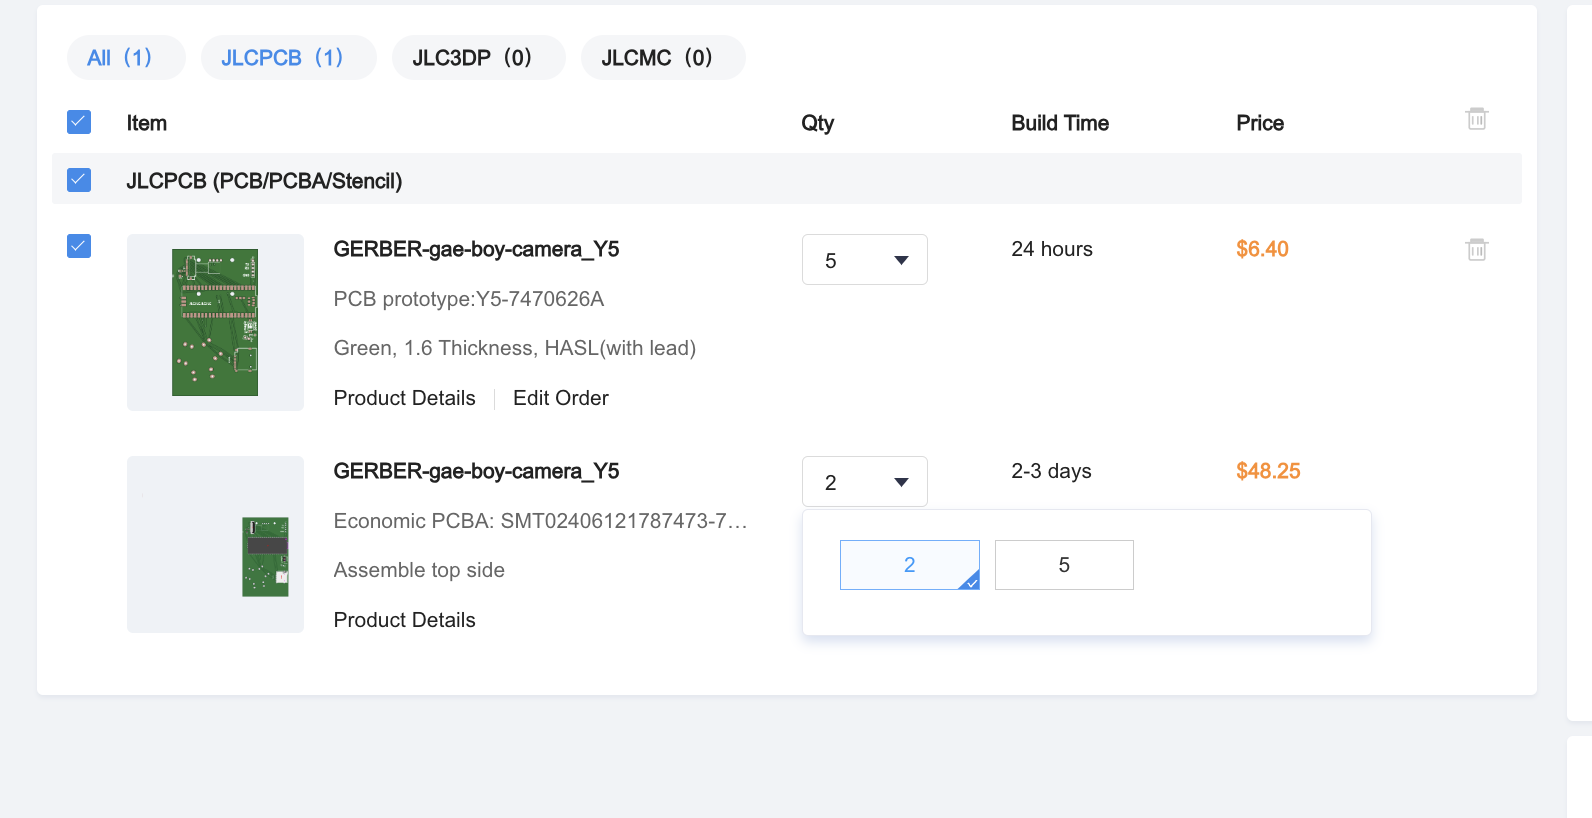Screen dimensions: 1592x818
Task: Click the Build Time column header
Action: (x=1060, y=123)
